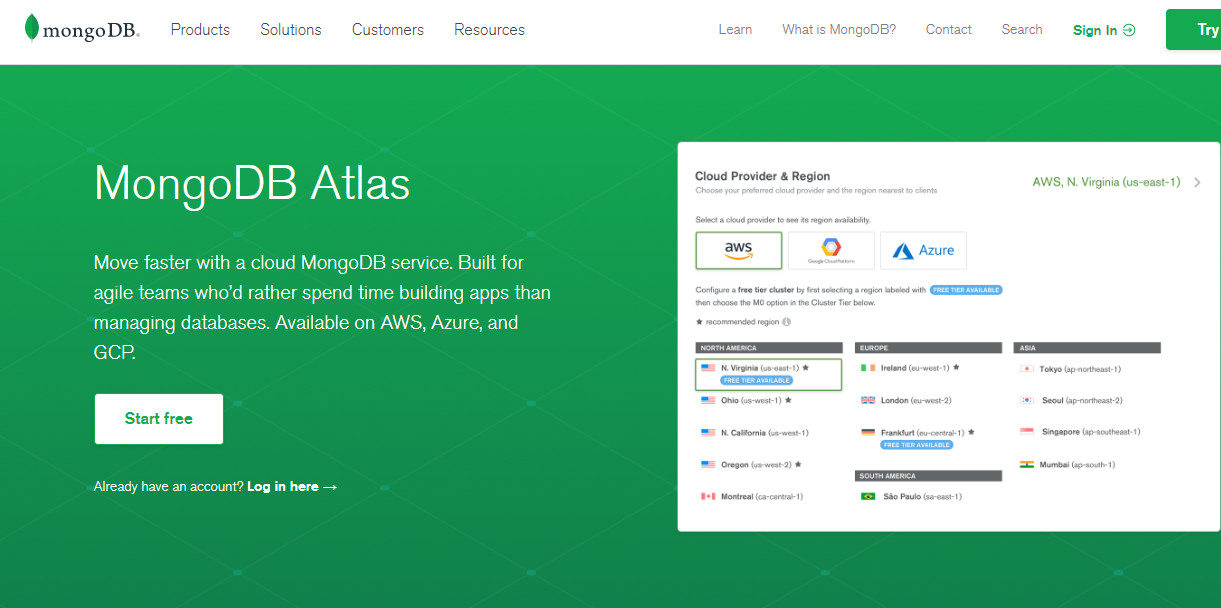
Task: Open the Solutions menu
Action: tap(291, 30)
